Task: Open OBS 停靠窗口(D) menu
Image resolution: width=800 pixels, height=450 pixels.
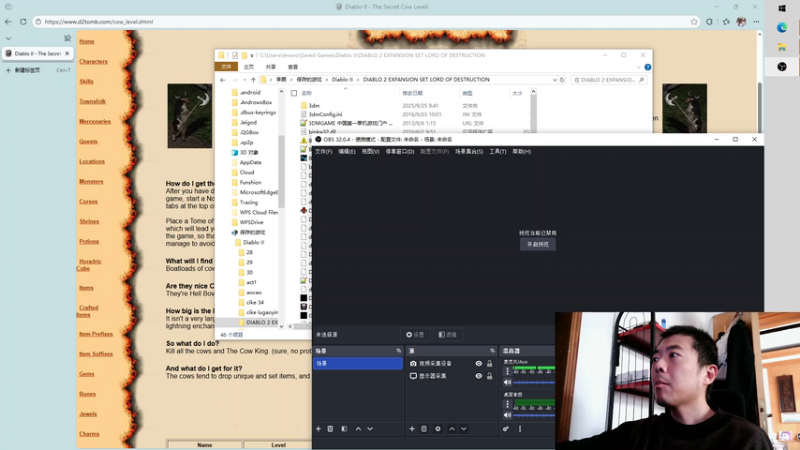Action: [x=399, y=152]
